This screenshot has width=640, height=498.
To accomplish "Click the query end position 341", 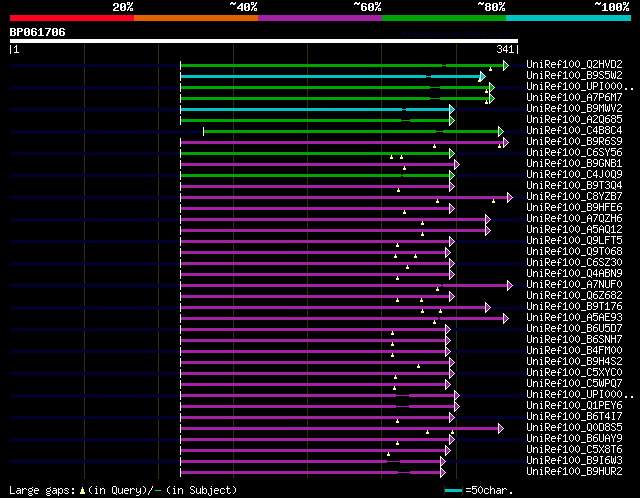I will coord(505,49).
